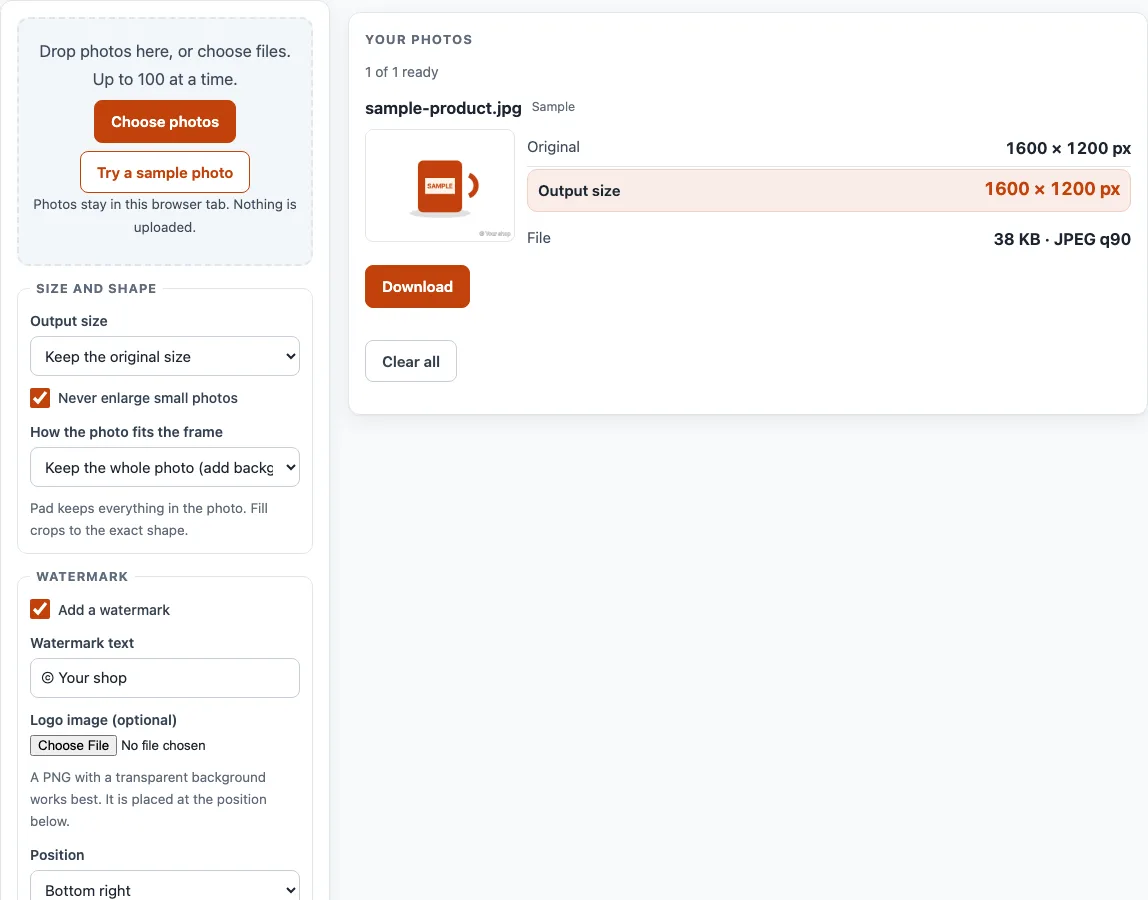The width and height of the screenshot is (1148, 900).
Task: Click the Sample tag label
Action: click(553, 107)
